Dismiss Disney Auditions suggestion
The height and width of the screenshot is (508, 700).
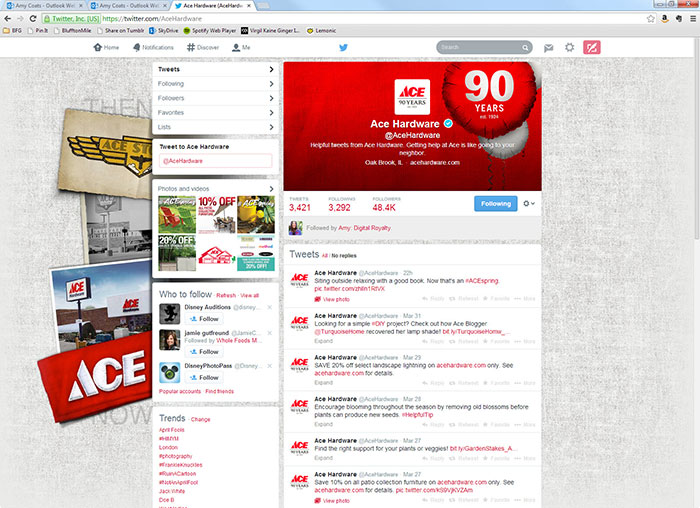click(x=270, y=307)
